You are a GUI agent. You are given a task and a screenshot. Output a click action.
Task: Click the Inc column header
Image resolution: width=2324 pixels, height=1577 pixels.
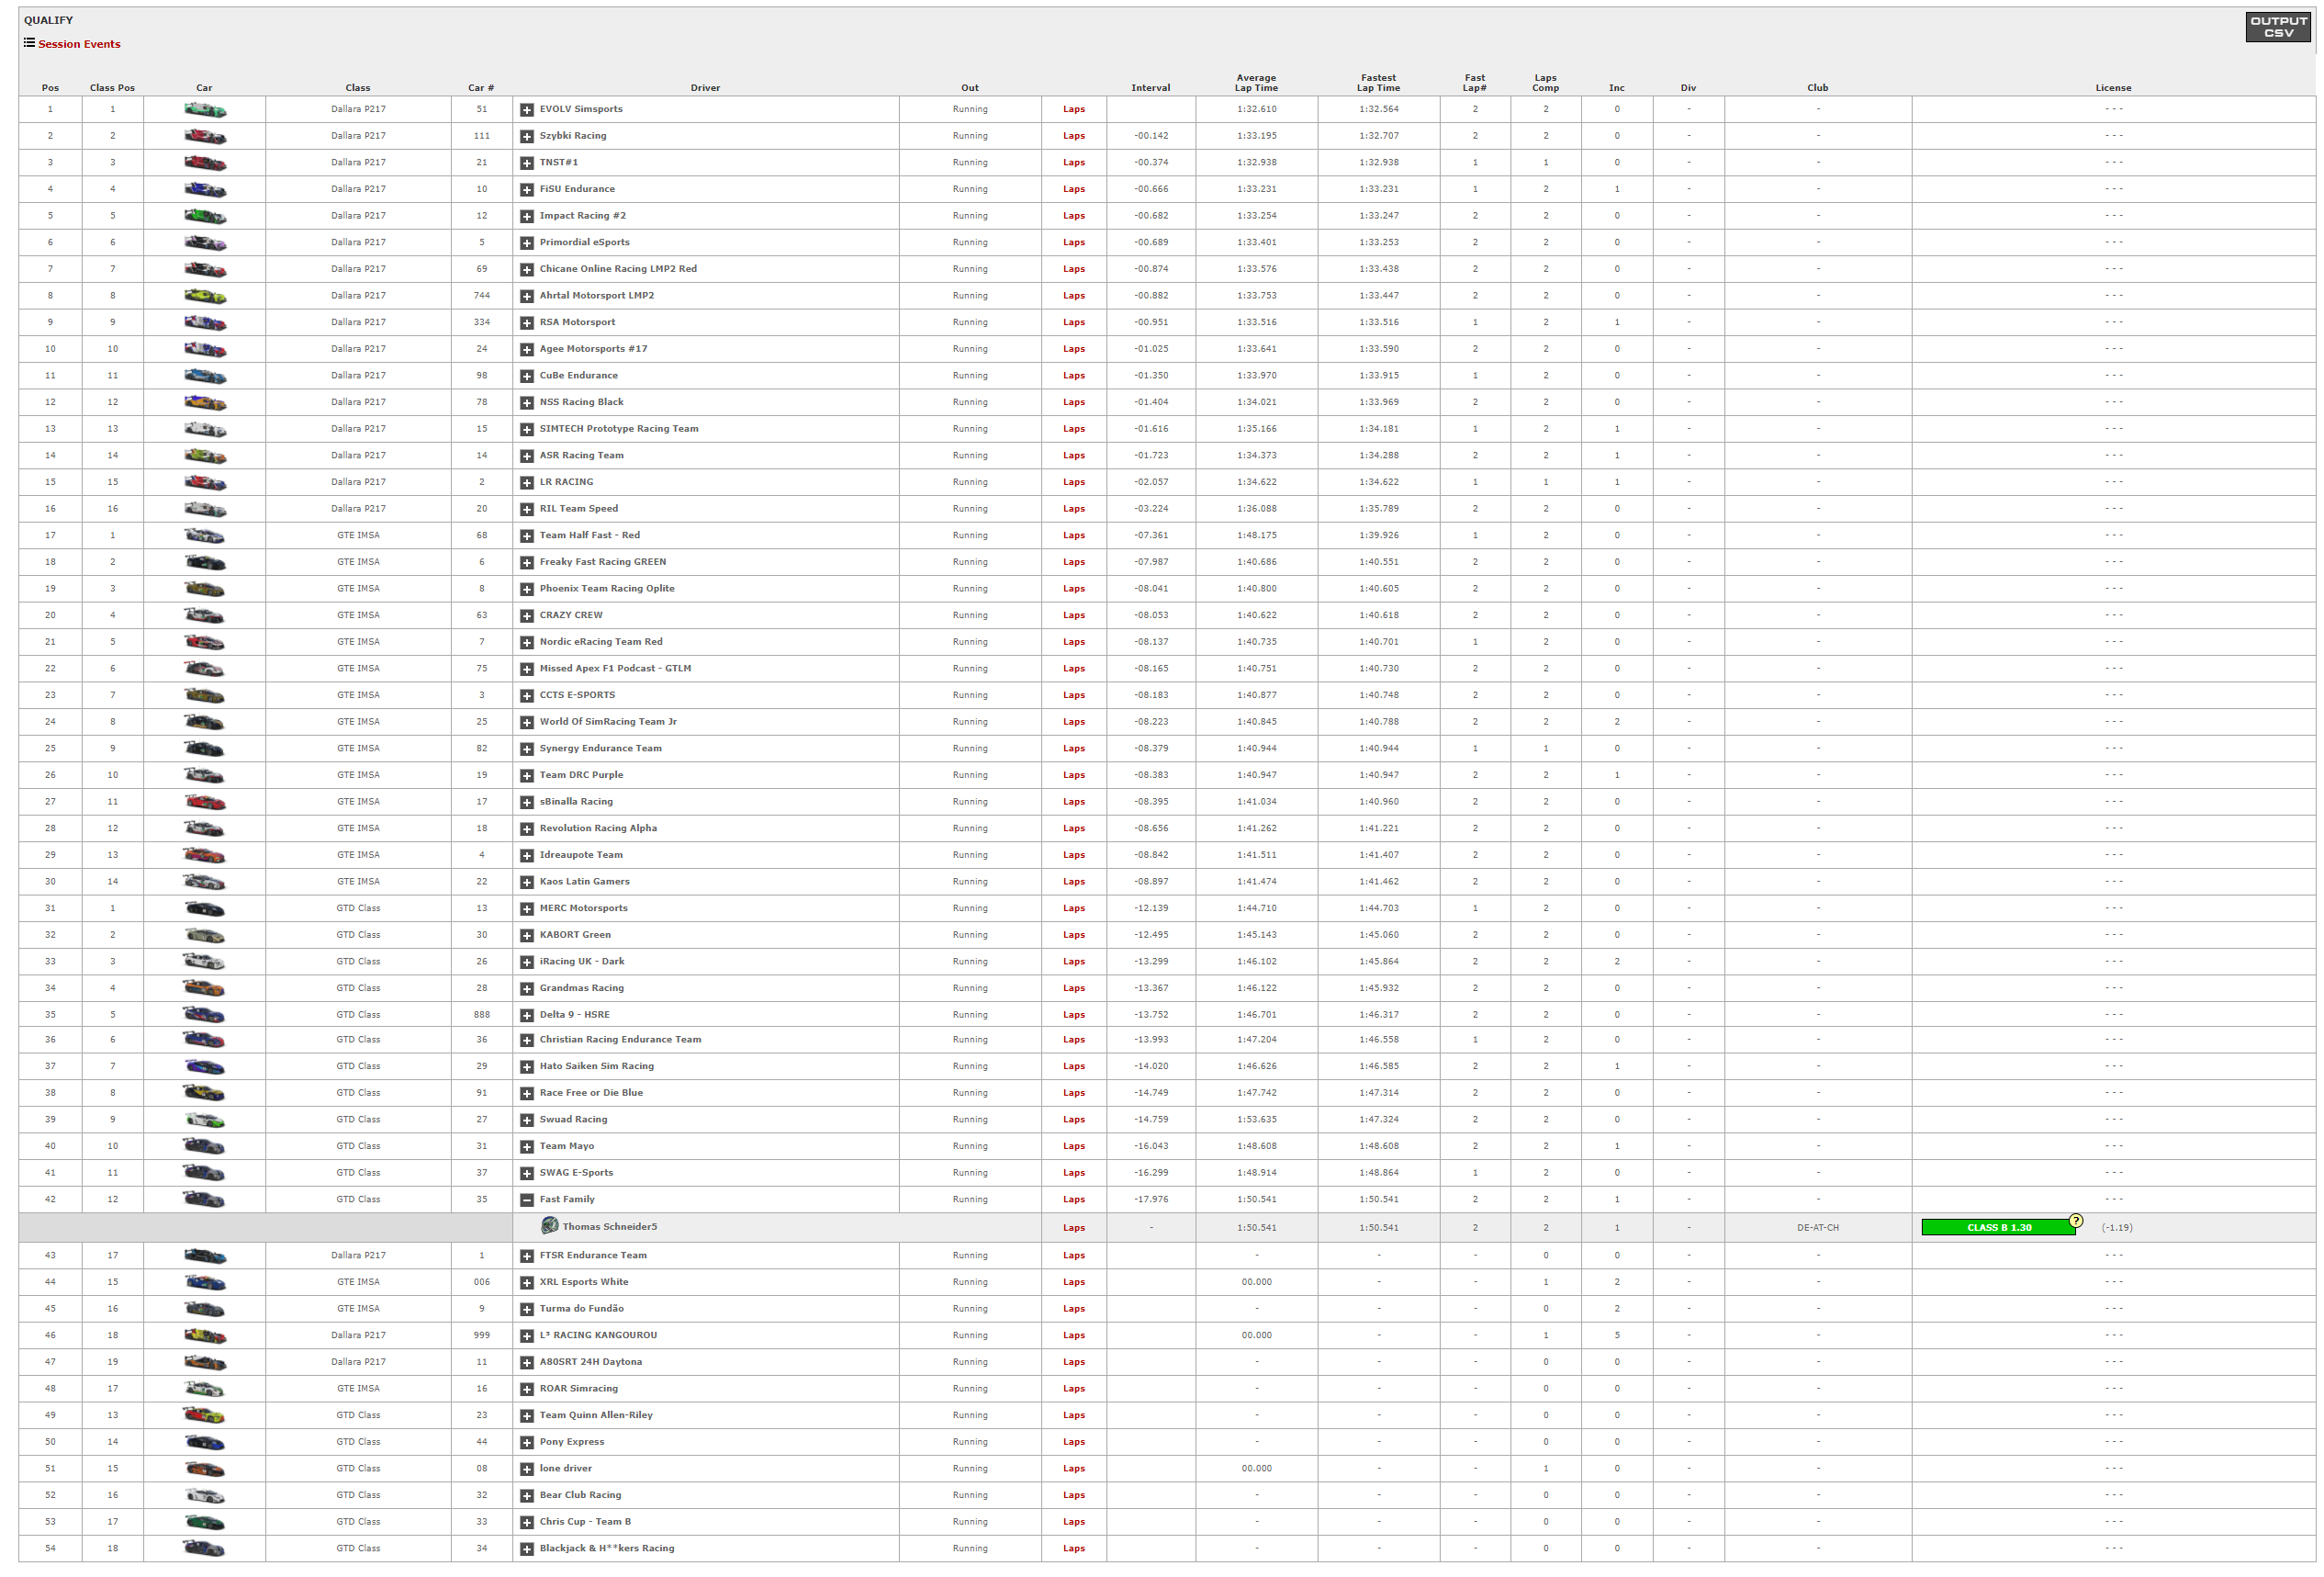[x=1616, y=88]
